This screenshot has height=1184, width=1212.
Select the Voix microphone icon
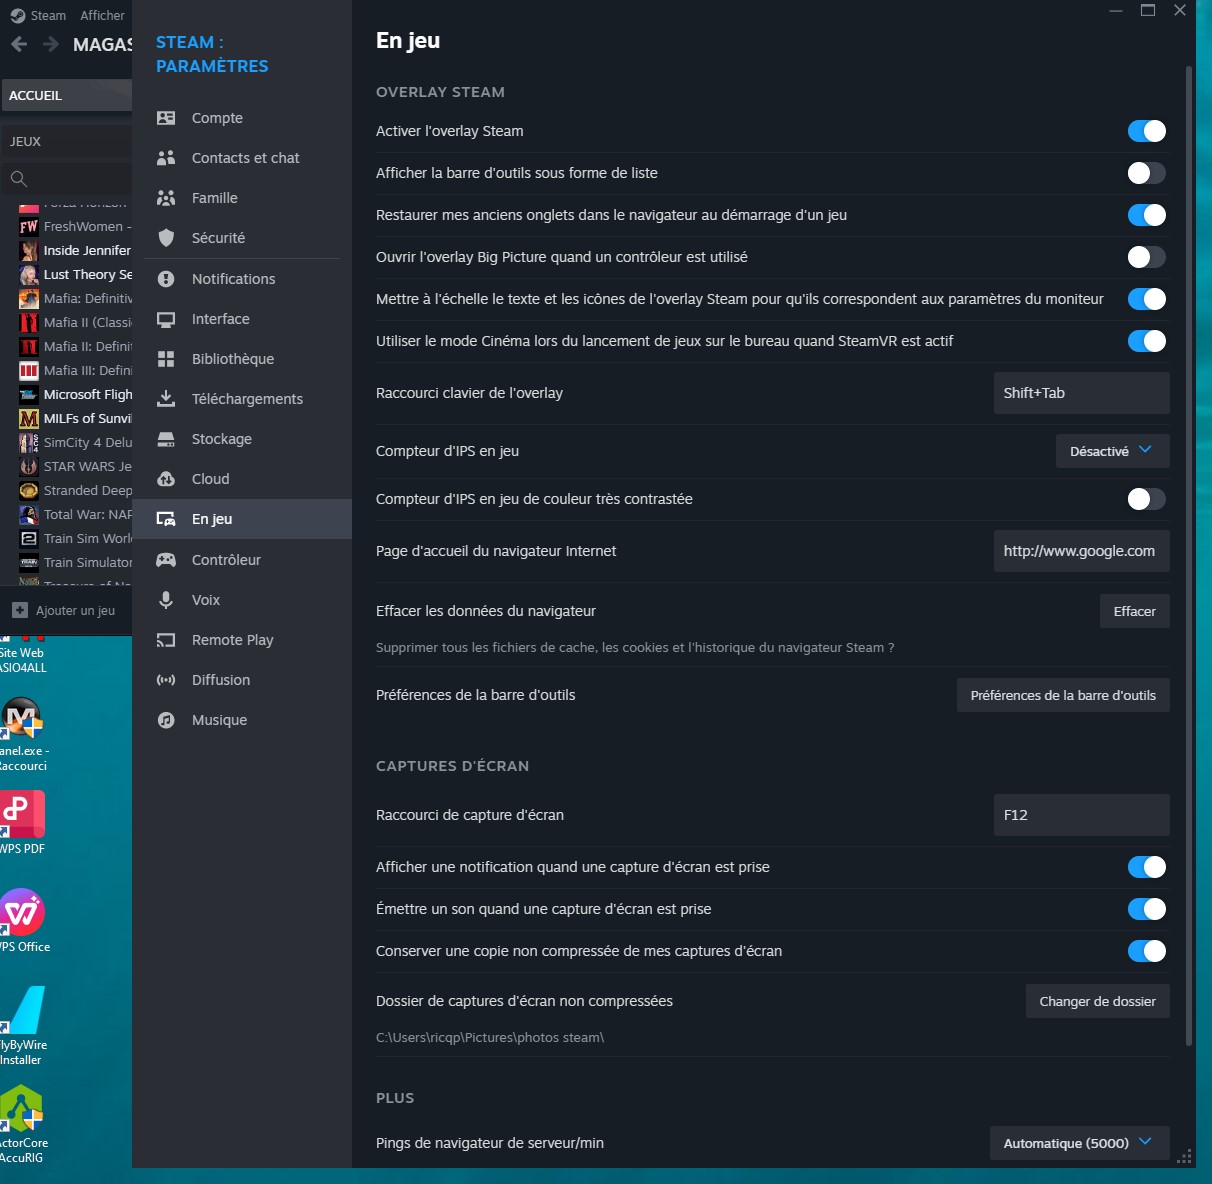point(166,600)
